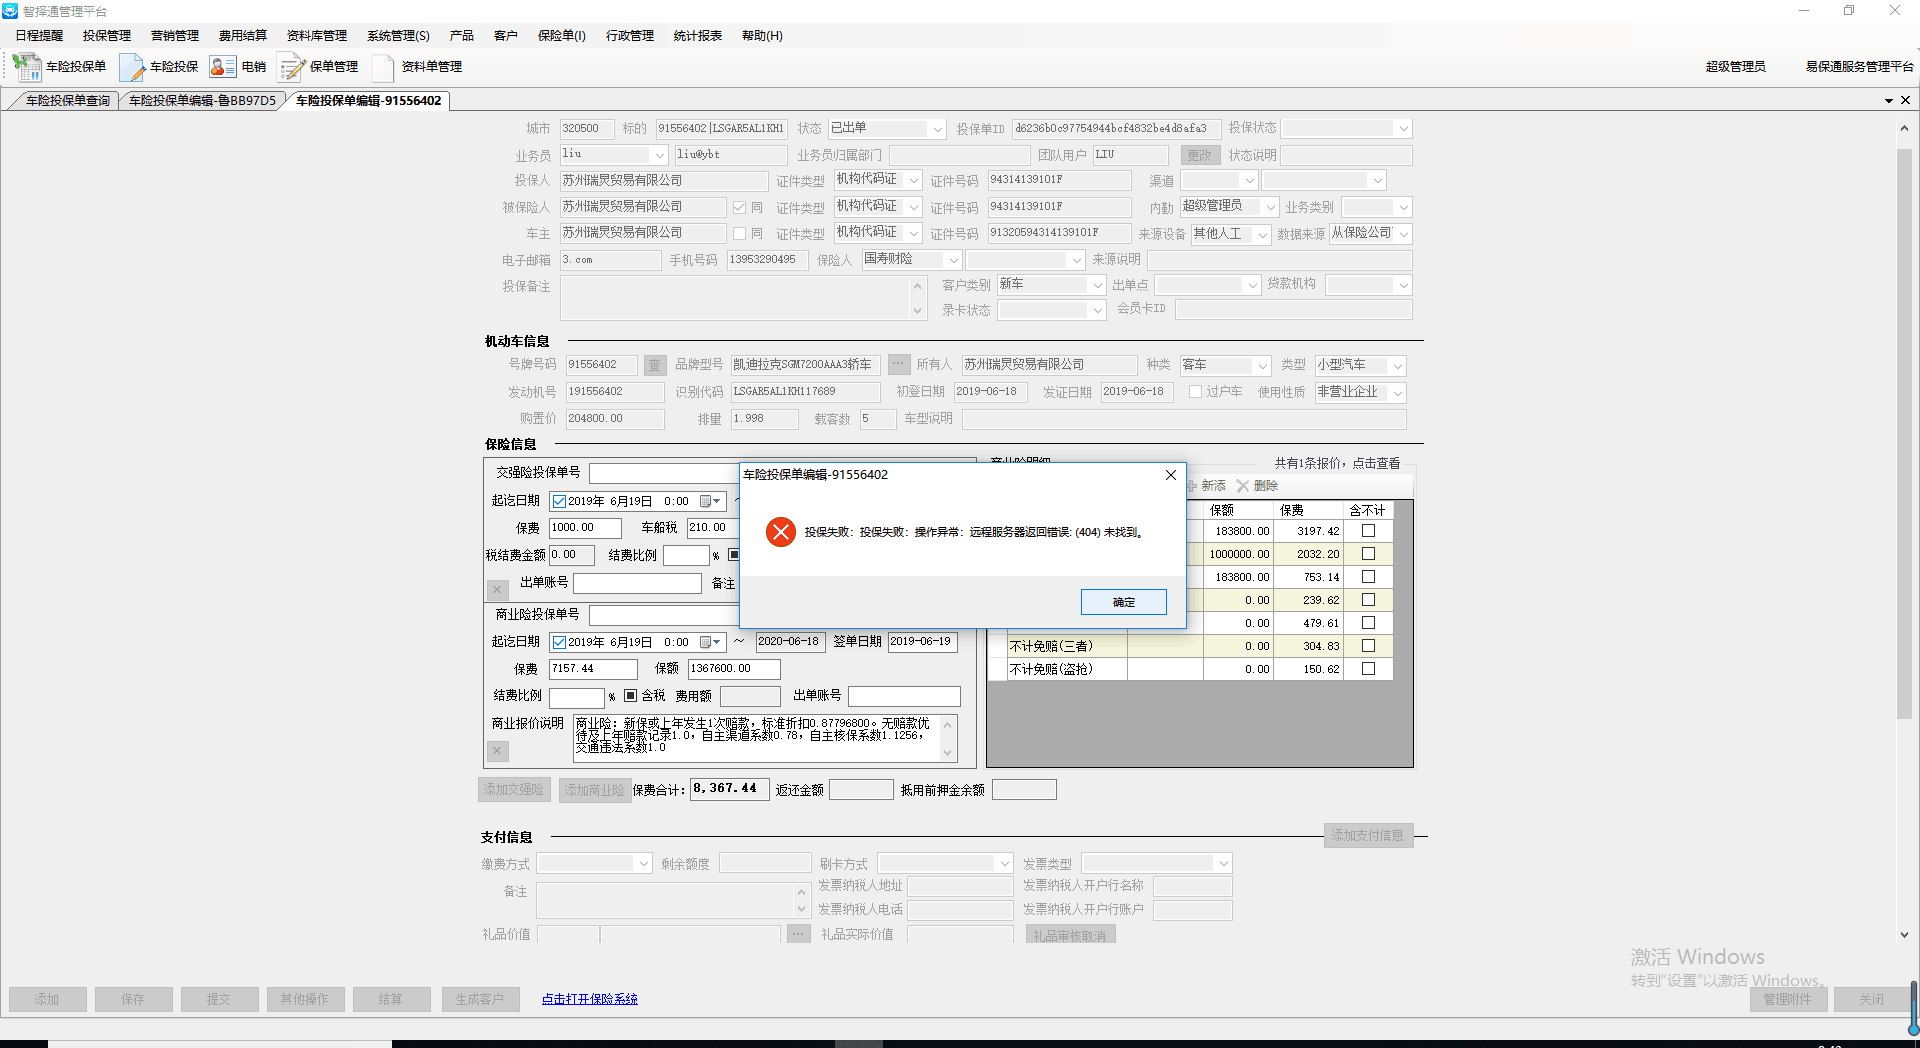Click the 手机号码 input field
The image size is (1920, 1048).
click(768, 260)
